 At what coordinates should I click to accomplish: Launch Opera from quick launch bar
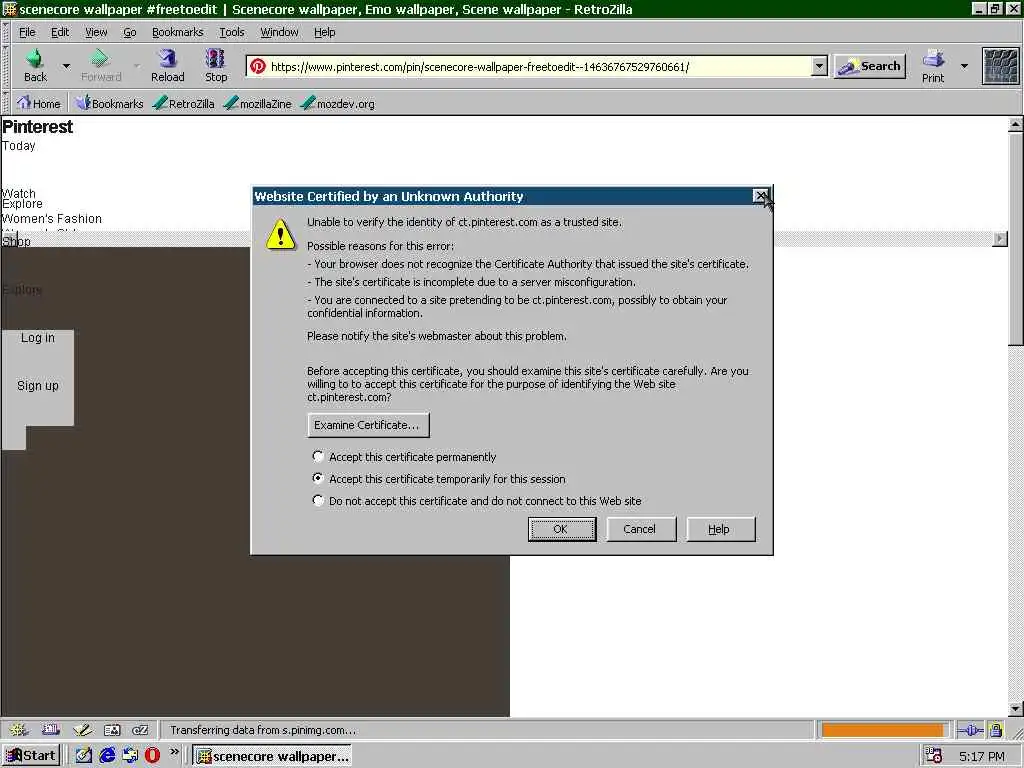[152, 756]
